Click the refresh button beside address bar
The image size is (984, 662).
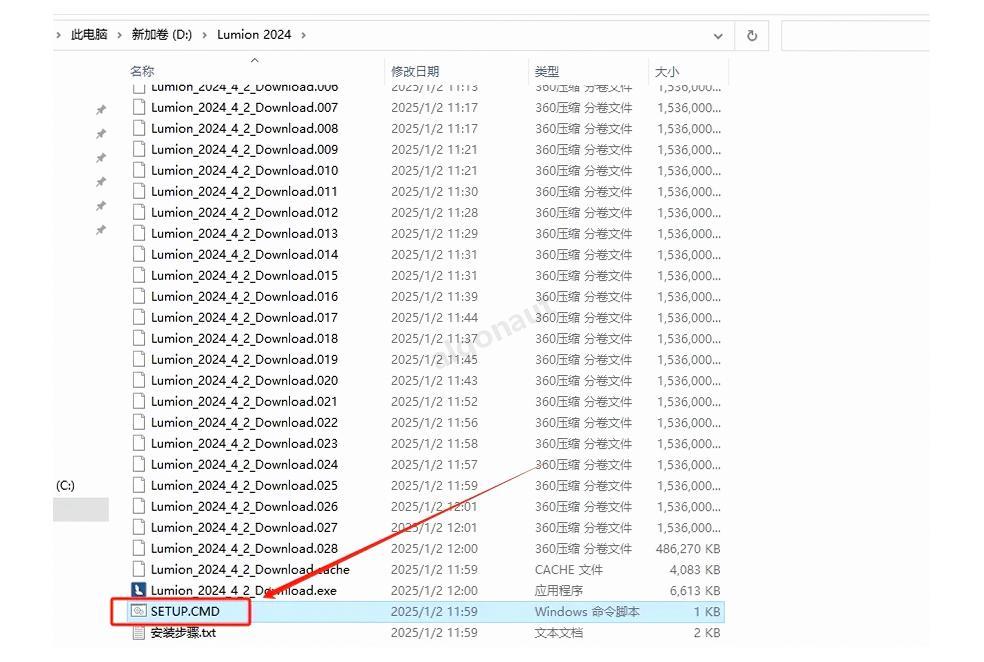coord(752,36)
